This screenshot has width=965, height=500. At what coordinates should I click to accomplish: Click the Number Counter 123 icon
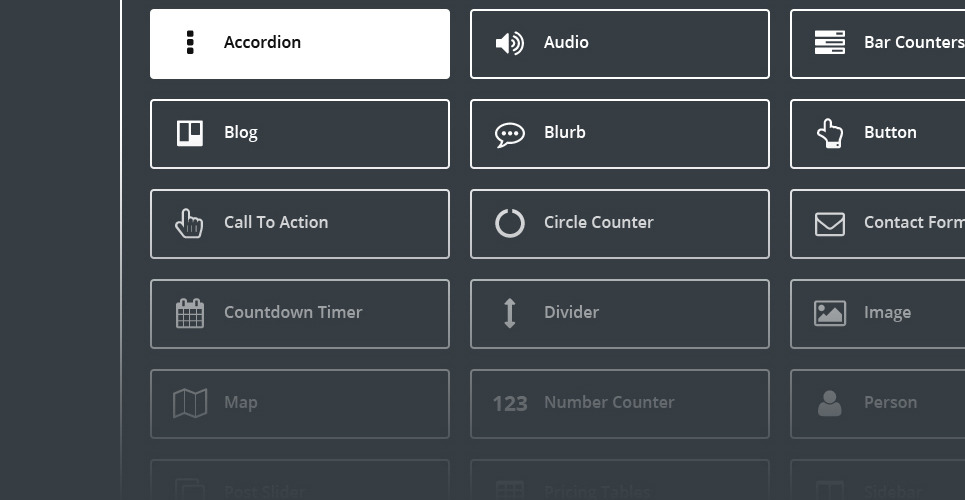(510, 404)
